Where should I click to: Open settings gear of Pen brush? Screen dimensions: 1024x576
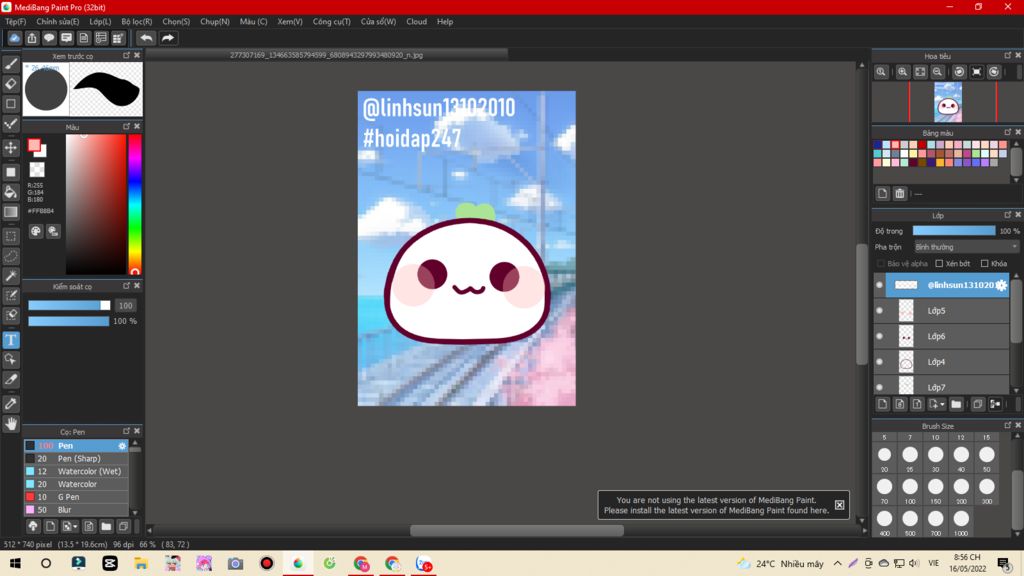(x=122, y=446)
